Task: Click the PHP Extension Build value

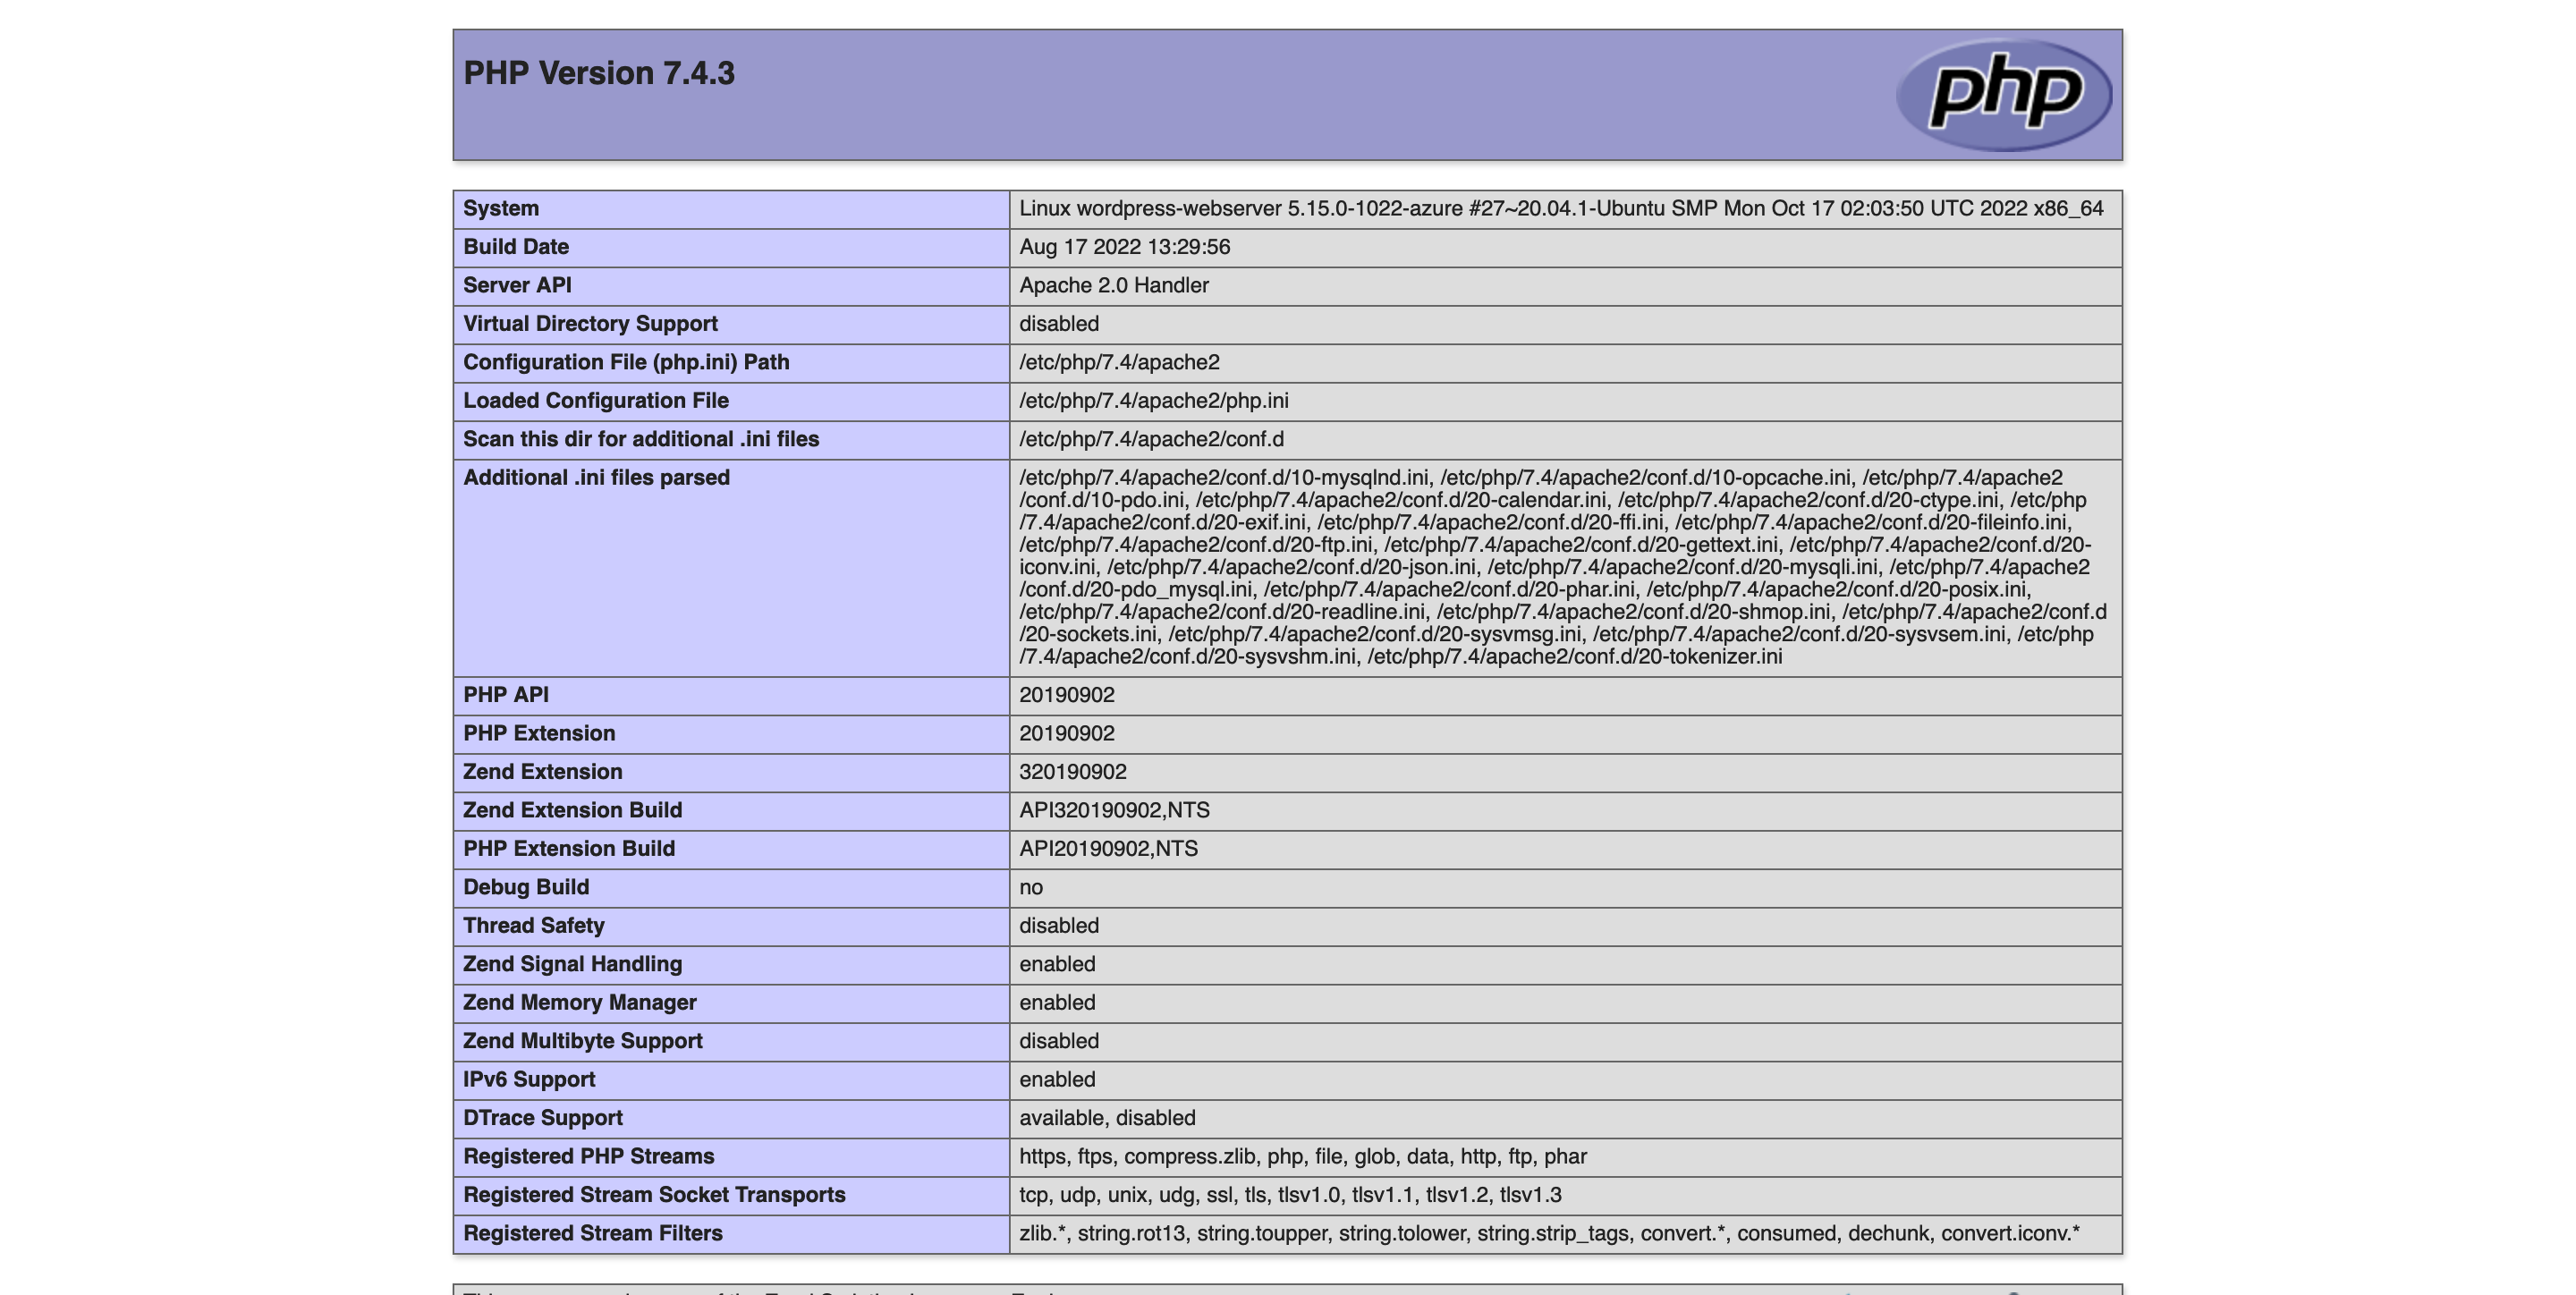Action: (1110, 847)
